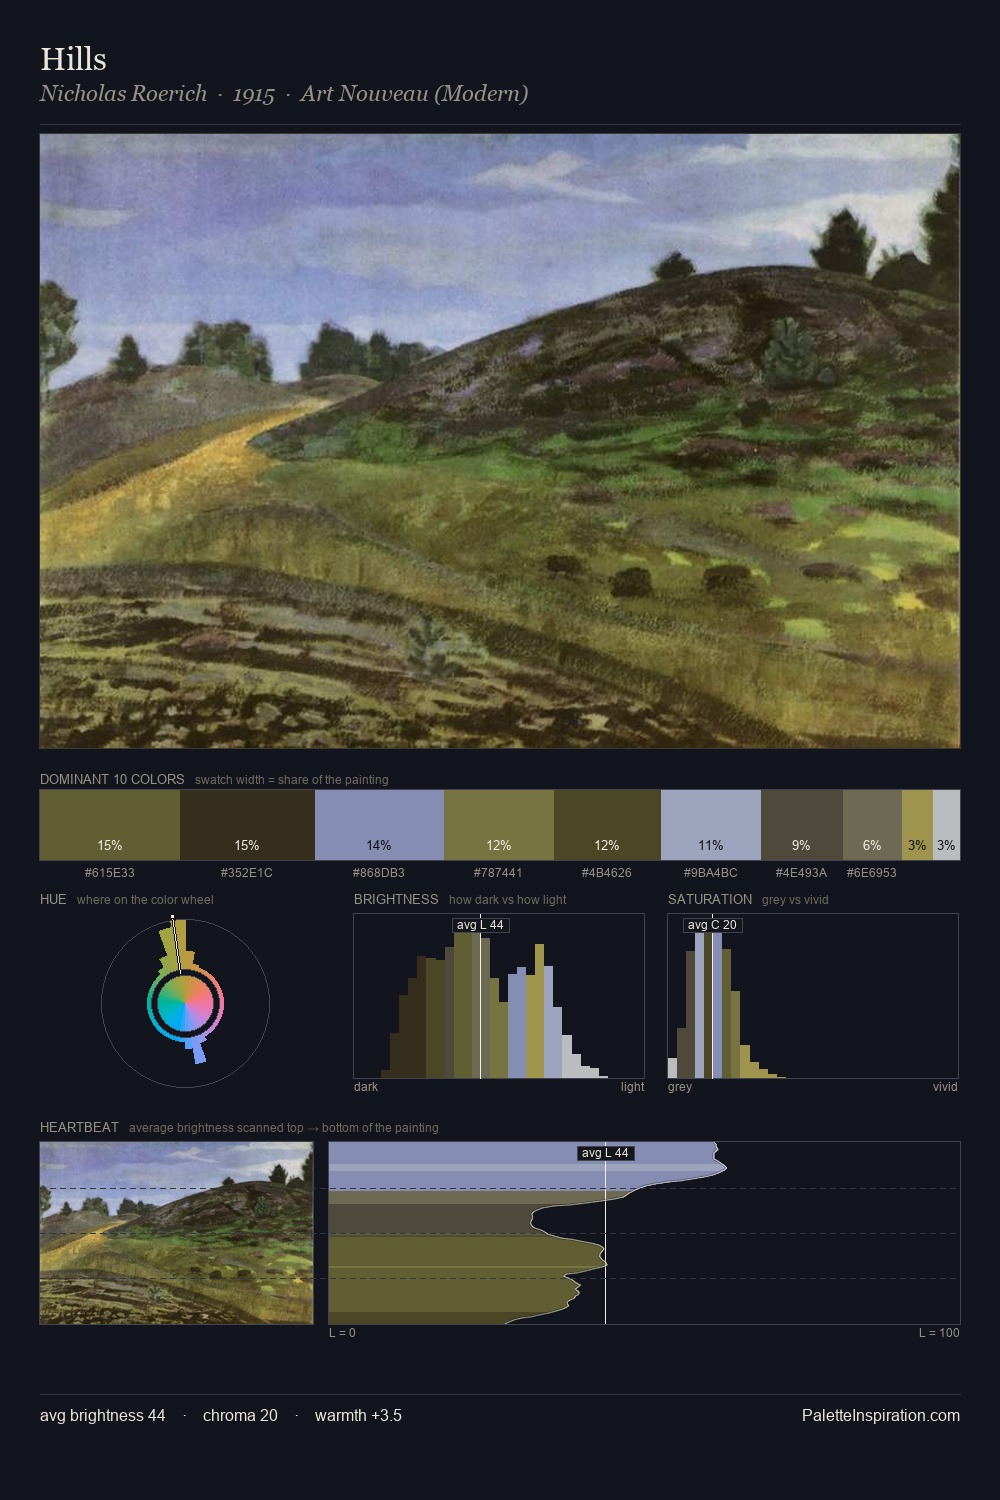
Task: Select the #352E1C dark brown swatch
Action: [247, 825]
